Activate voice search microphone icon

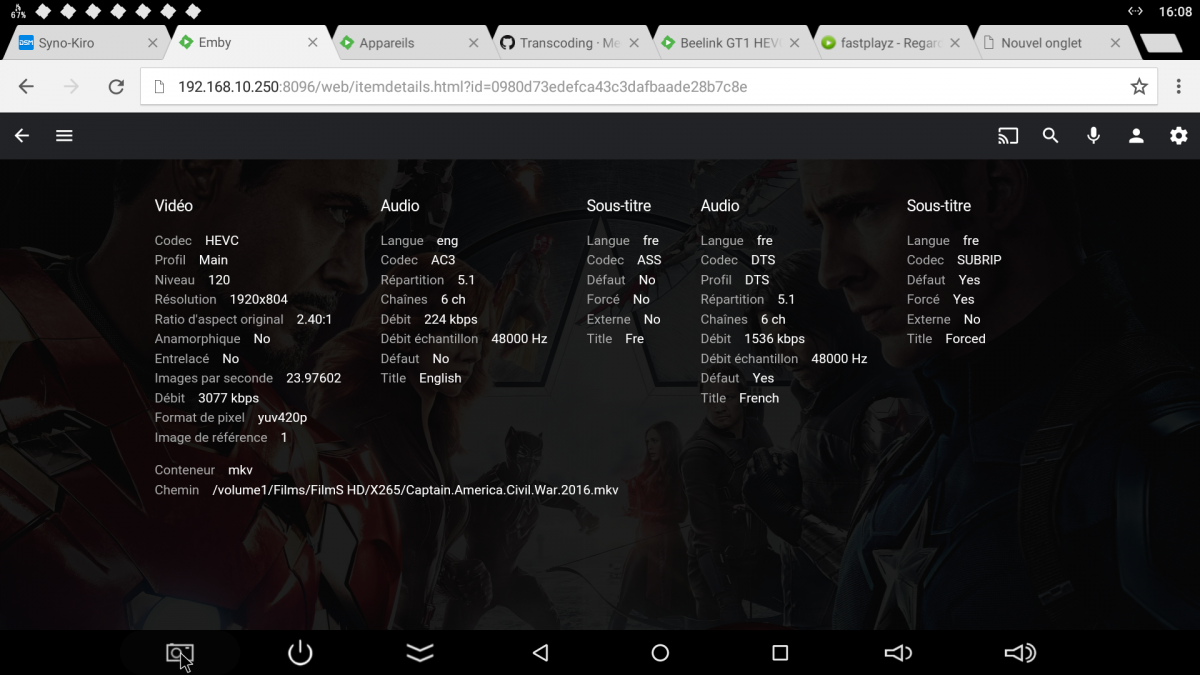click(x=1093, y=136)
